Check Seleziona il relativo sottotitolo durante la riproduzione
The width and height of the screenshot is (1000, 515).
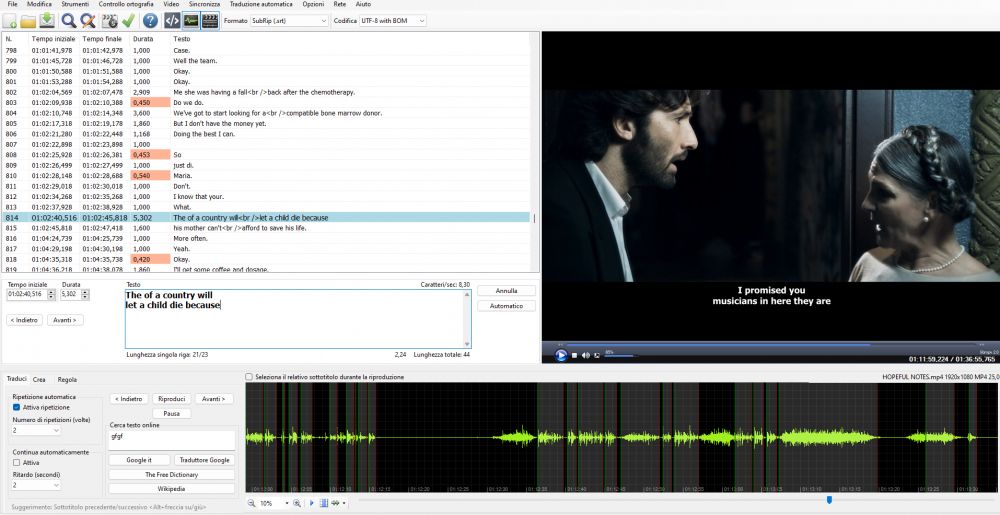point(249,377)
